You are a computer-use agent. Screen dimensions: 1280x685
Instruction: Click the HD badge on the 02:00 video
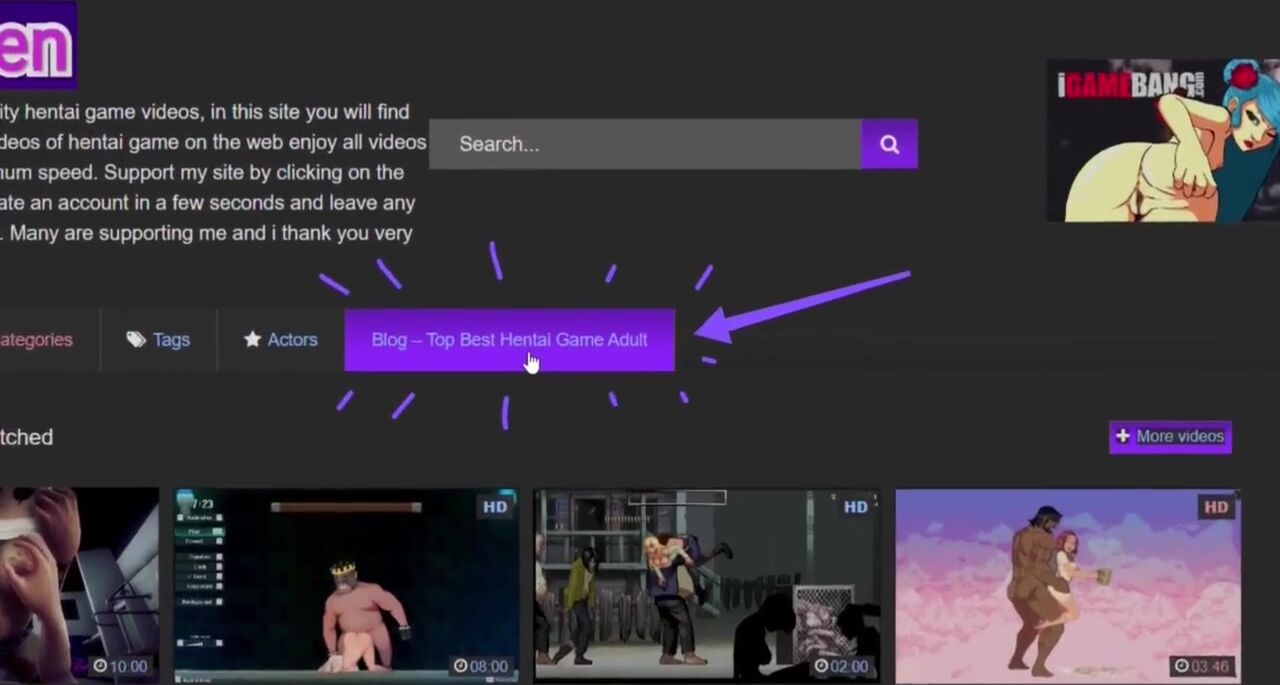(855, 507)
